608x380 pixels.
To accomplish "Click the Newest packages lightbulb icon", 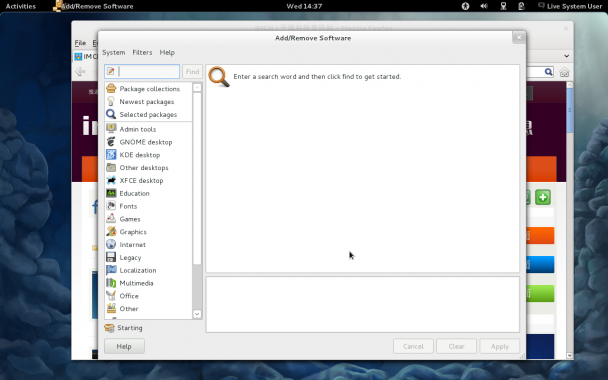I will [111, 101].
